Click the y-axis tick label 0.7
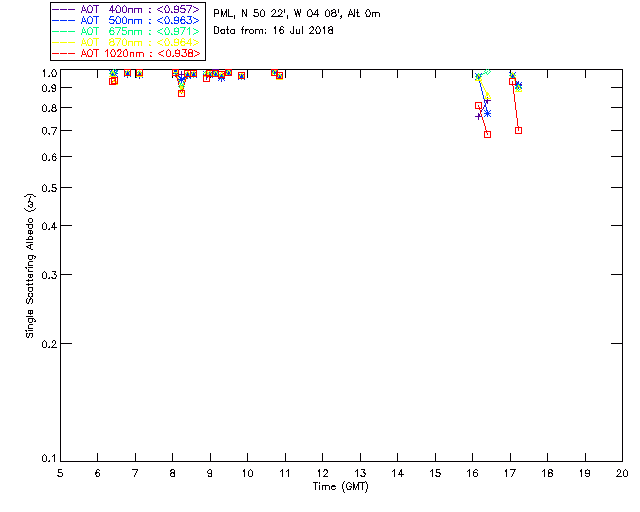This screenshot has height=512, width=640. click(x=49, y=131)
